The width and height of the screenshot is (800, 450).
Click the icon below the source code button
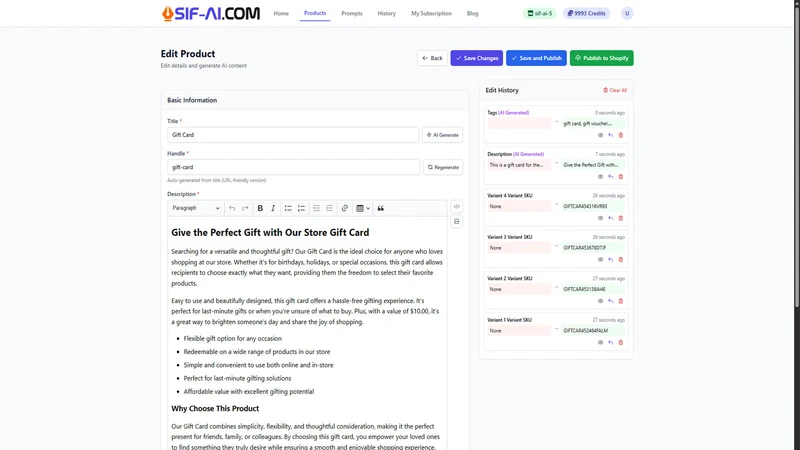pos(457,221)
